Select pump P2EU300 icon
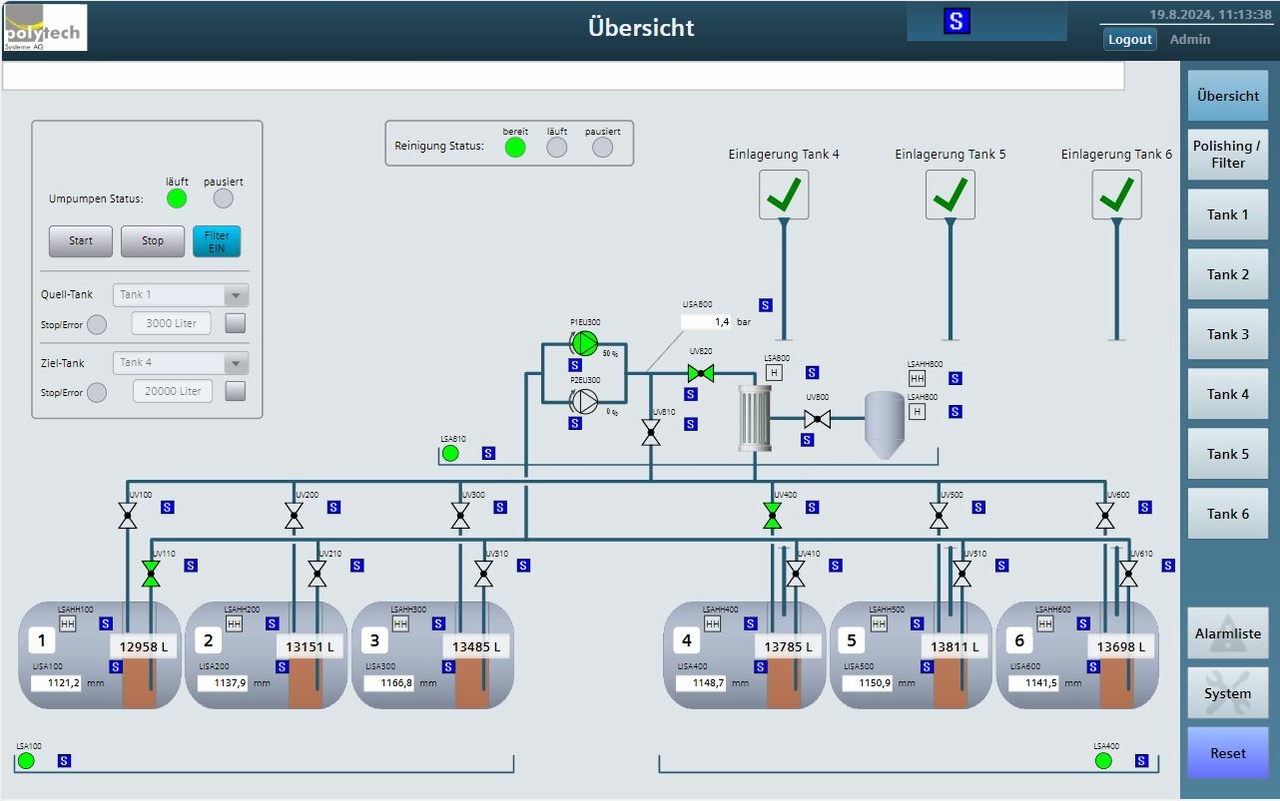The width and height of the screenshot is (1280, 801). [584, 402]
